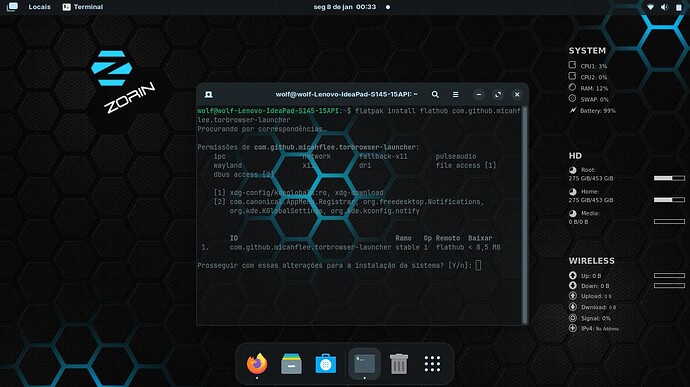690x387 pixels.
Task: Open the clock and calendar panel
Action: [x=345, y=7]
